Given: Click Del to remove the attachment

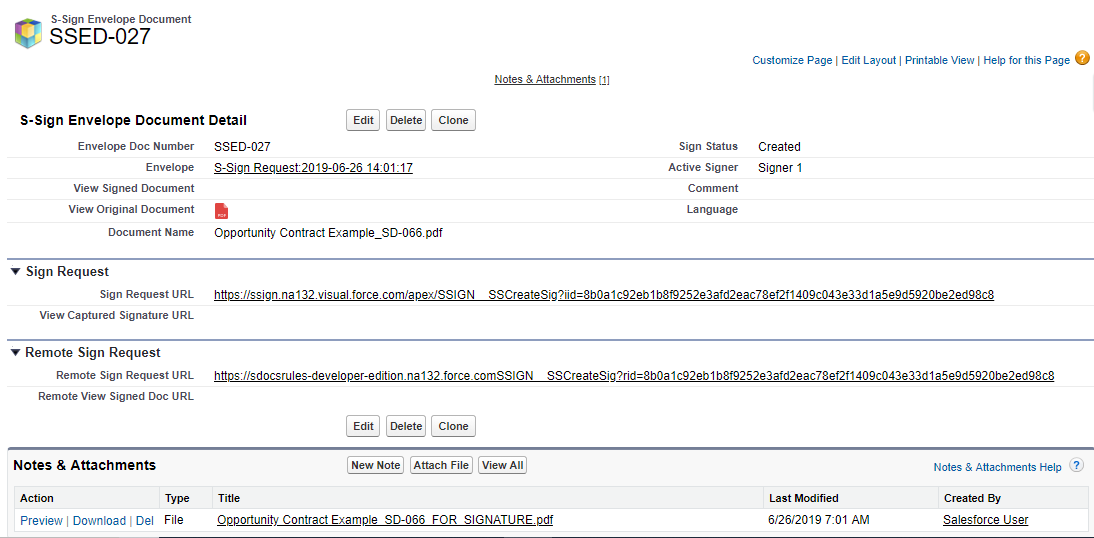Looking at the screenshot, I should tap(144, 521).
